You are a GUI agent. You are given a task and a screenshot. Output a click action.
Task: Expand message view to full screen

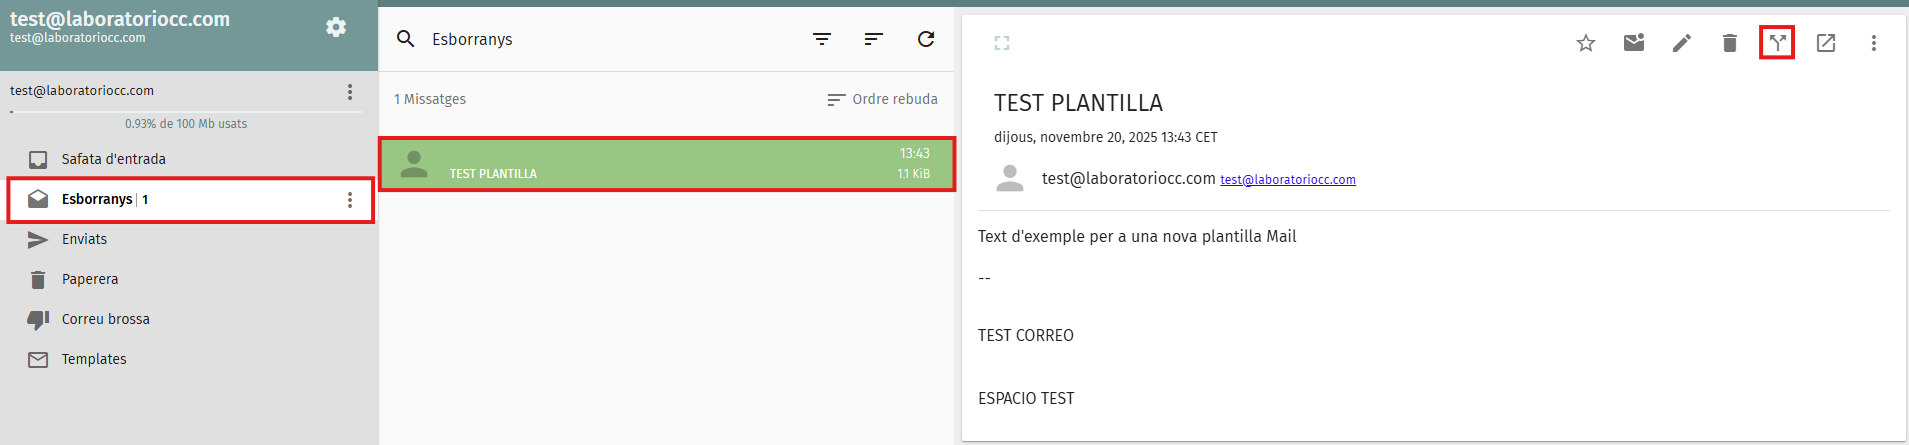[1002, 43]
